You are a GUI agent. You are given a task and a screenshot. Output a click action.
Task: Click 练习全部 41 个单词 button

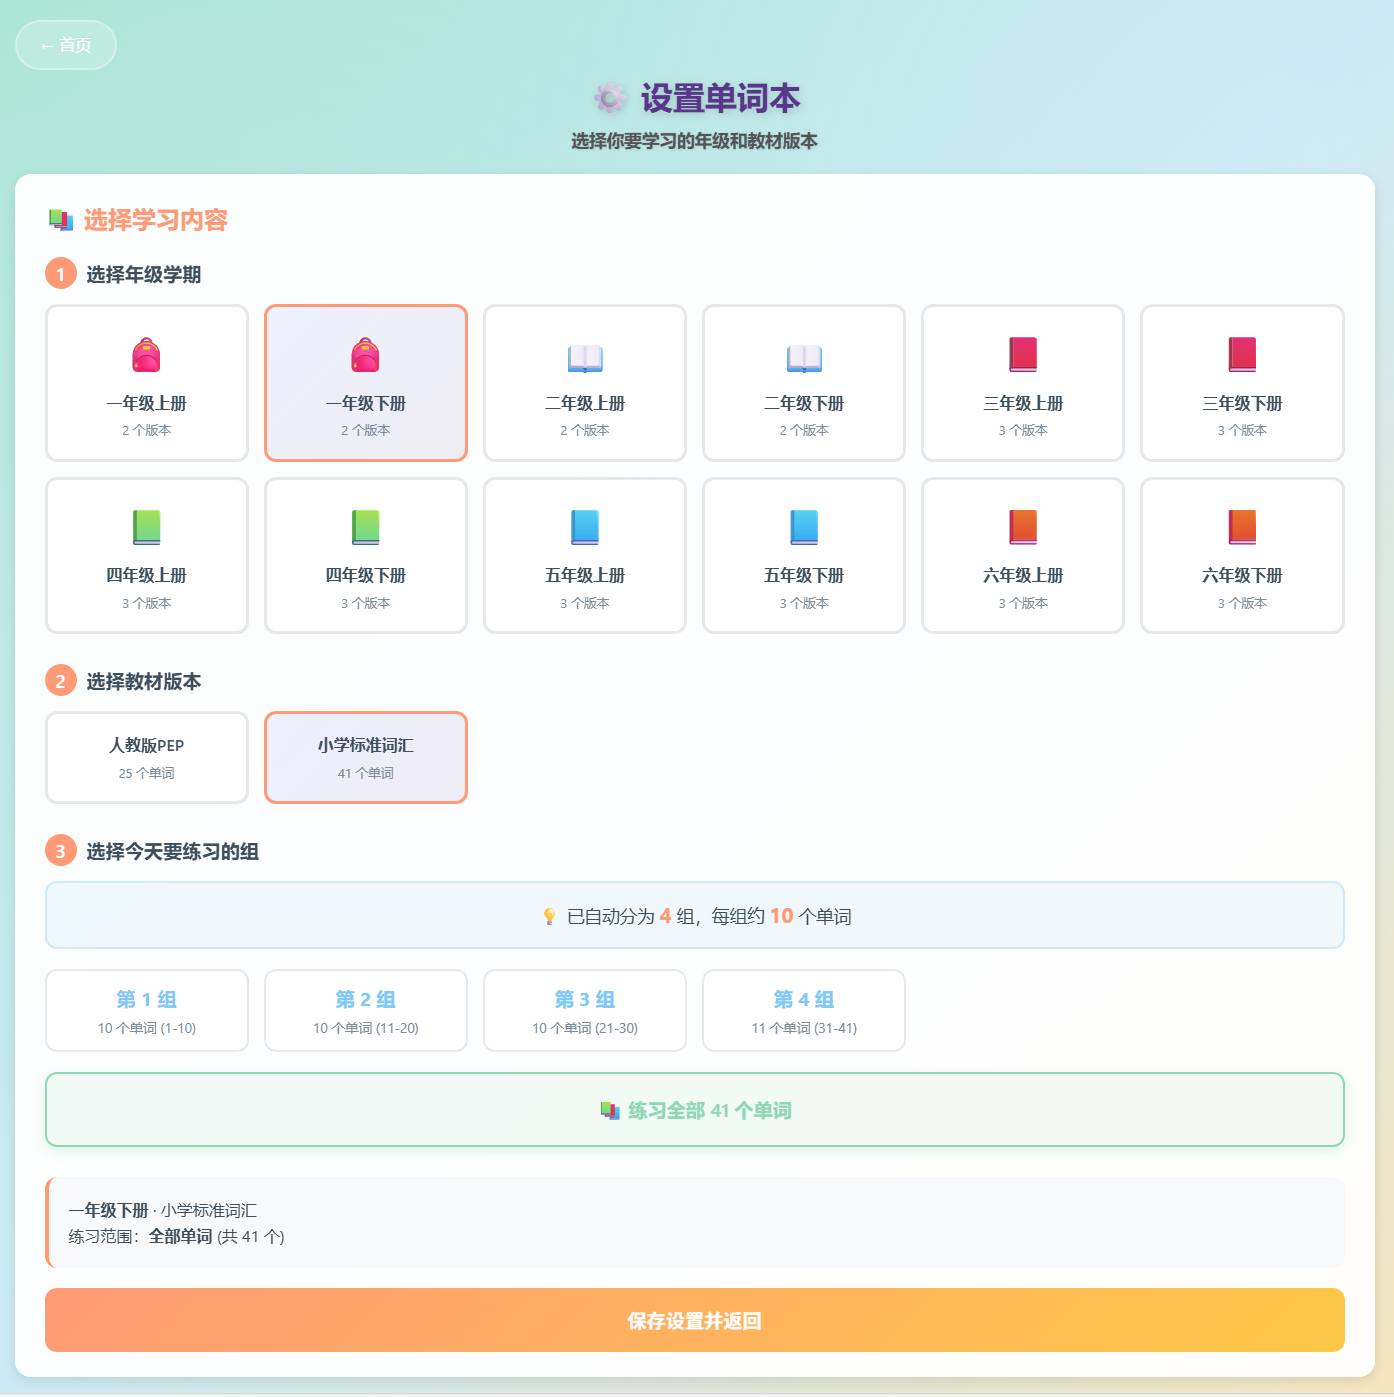pyautogui.click(x=695, y=1110)
